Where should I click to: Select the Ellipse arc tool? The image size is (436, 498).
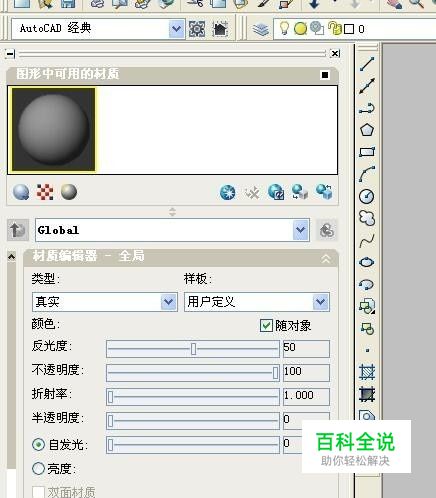367,284
